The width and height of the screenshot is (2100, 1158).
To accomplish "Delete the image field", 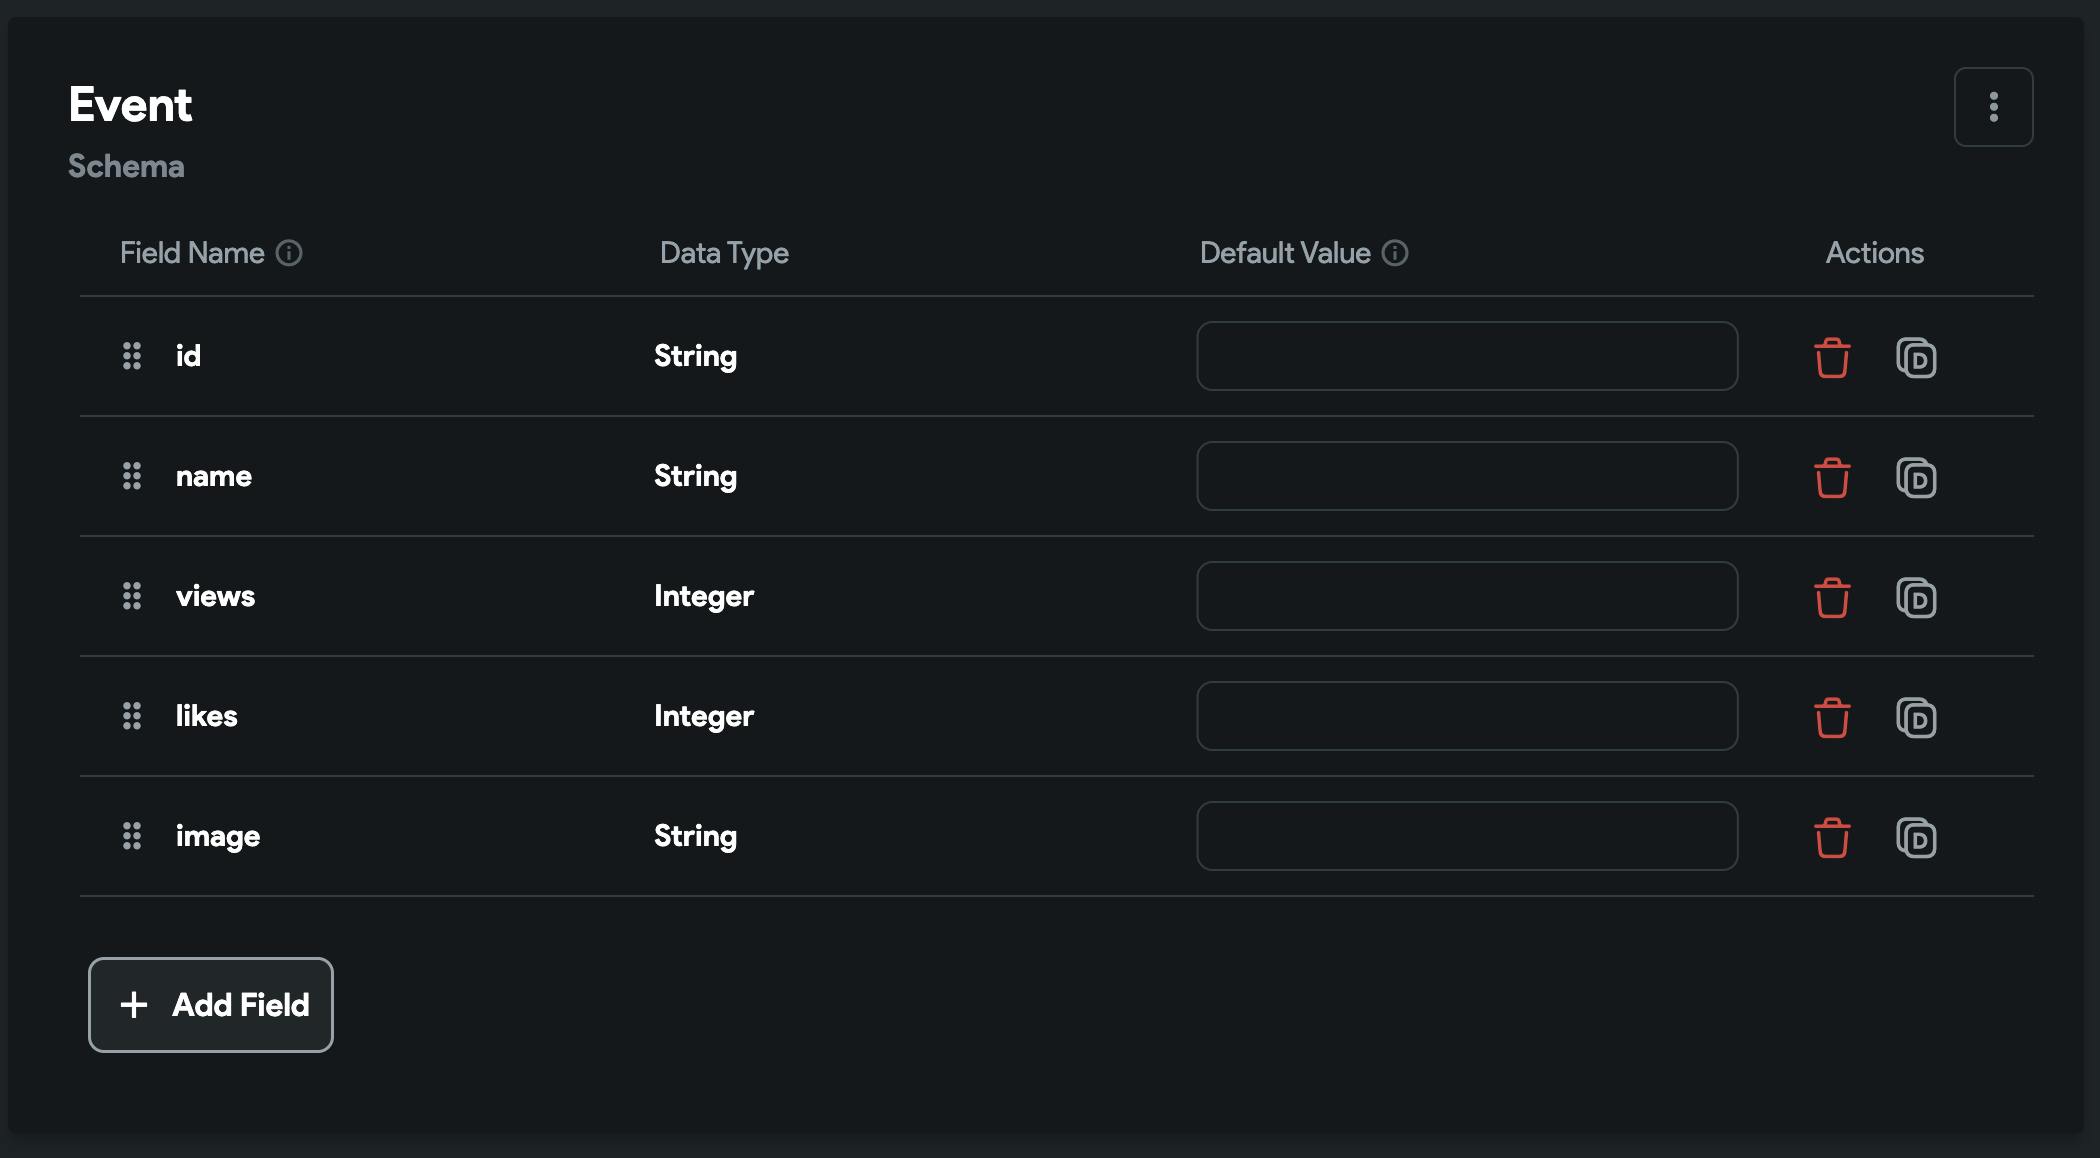I will coord(1832,838).
